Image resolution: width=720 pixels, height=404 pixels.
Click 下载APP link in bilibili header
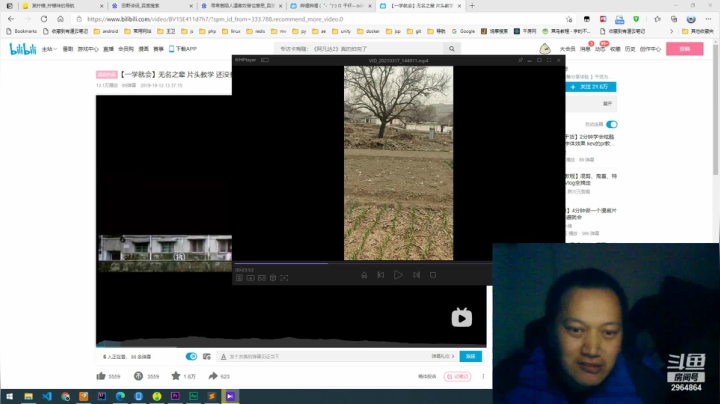click(x=183, y=49)
